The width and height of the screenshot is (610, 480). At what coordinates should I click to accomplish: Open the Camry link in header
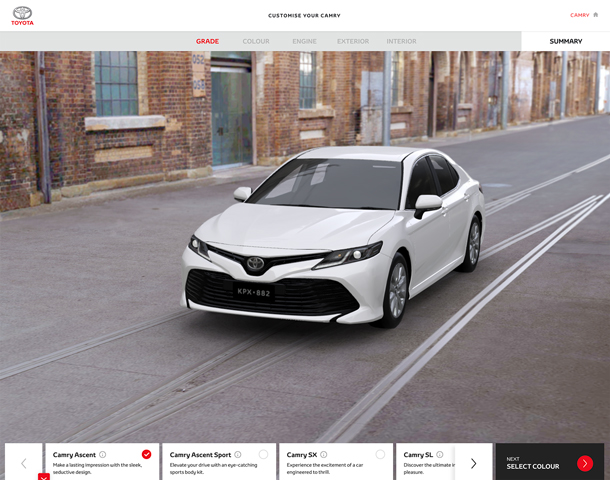pyautogui.click(x=580, y=15)
